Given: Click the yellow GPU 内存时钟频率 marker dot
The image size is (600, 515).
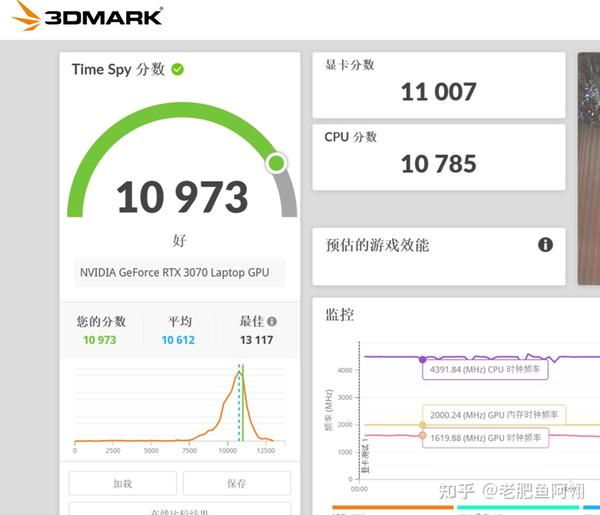Looking at the screenshot, I should click(422, 424).
